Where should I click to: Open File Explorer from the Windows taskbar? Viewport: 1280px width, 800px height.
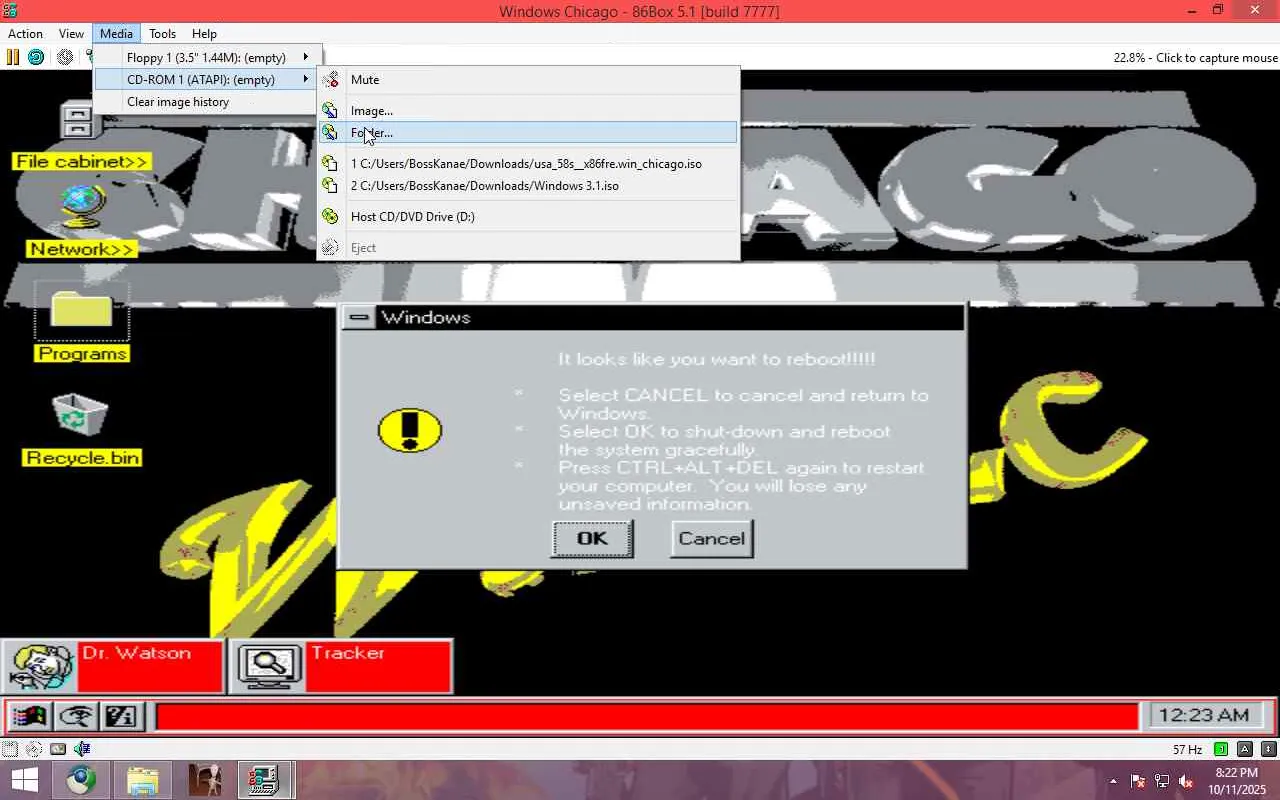click(143, 780)
